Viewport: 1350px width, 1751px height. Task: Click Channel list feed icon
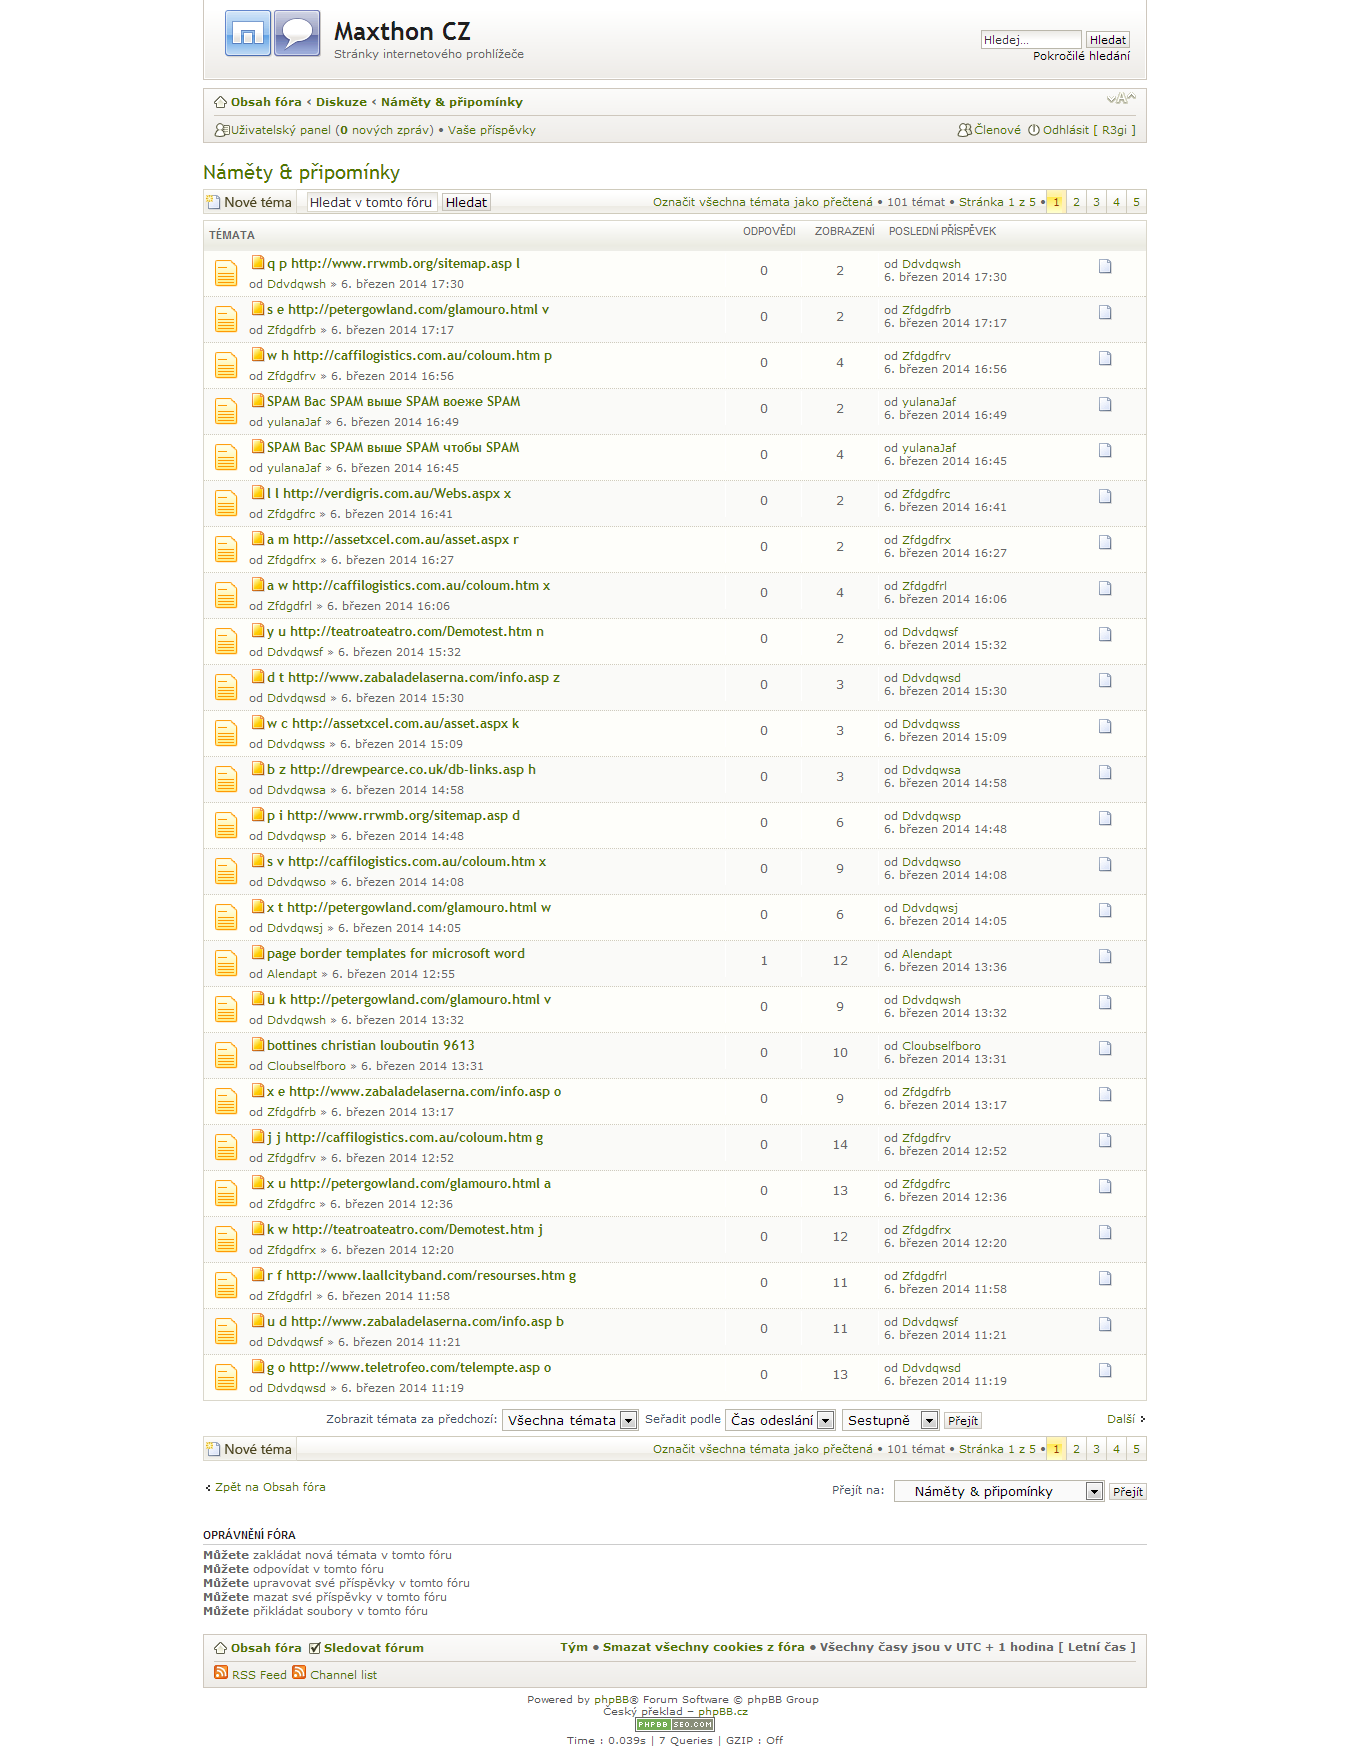pos(299,1672)
